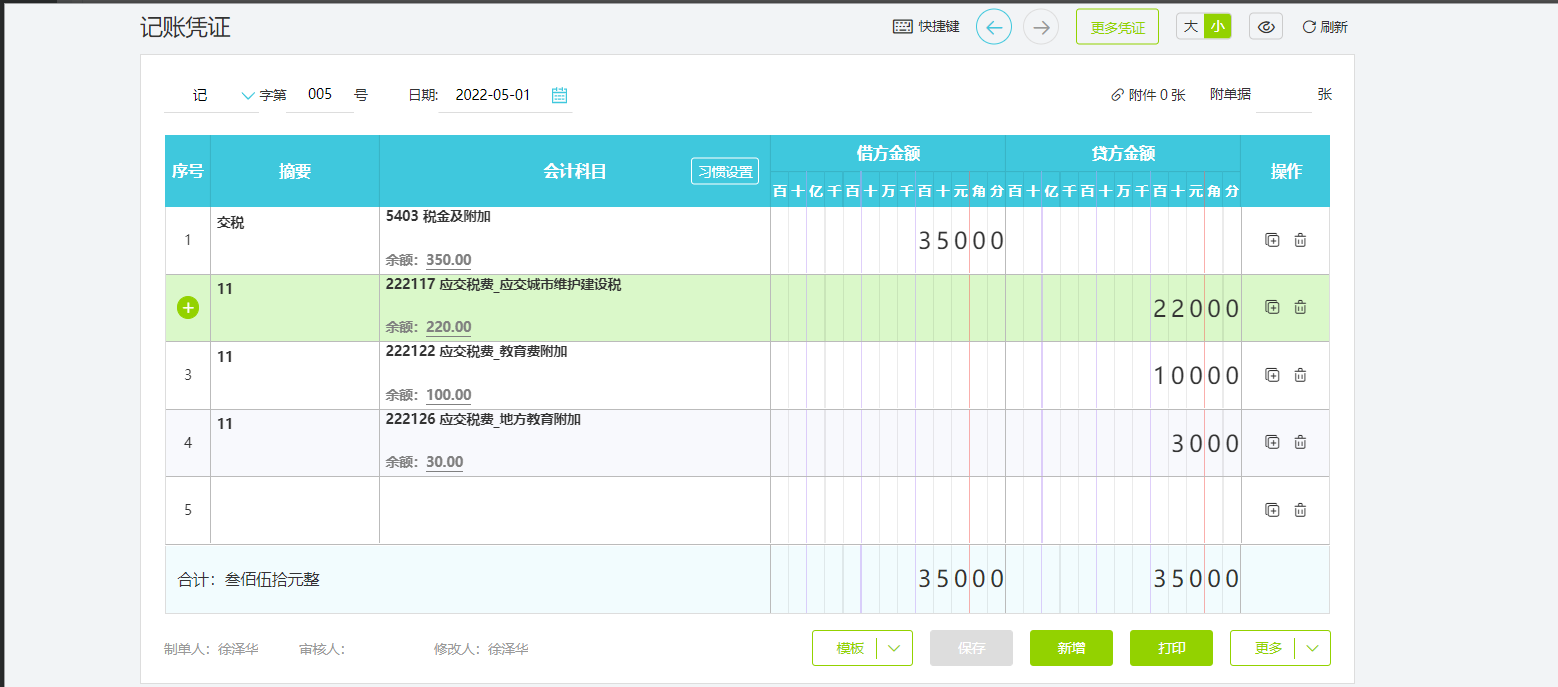Click the 新增 button
Viewport: 1558px width, 687px height.
coord(1071,648)
